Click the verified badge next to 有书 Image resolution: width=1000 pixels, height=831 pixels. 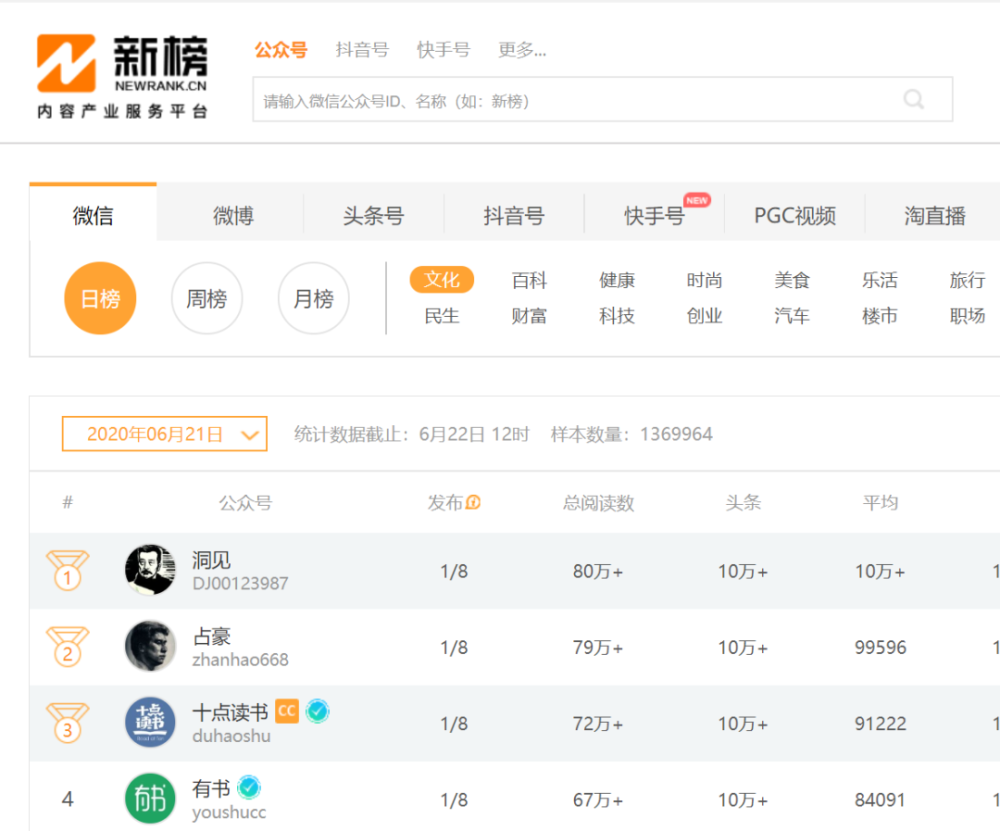tap(249, 788)
